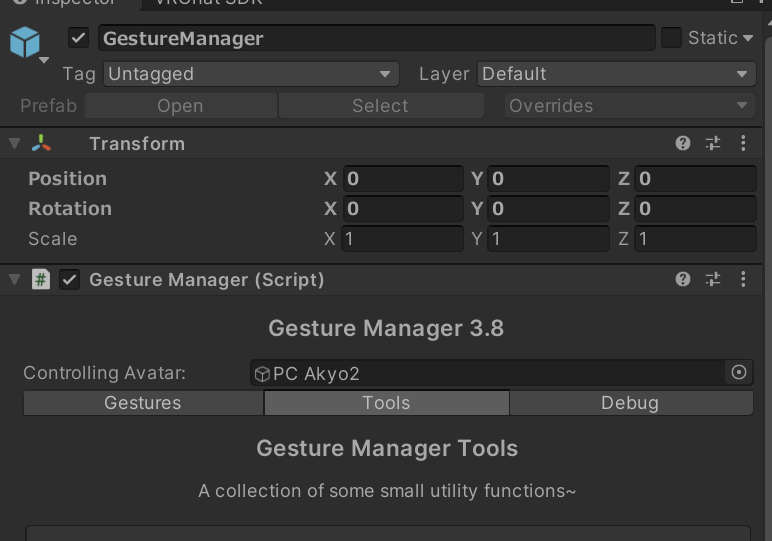Open Gesture Manager preset sliders icon

point(712,279)
